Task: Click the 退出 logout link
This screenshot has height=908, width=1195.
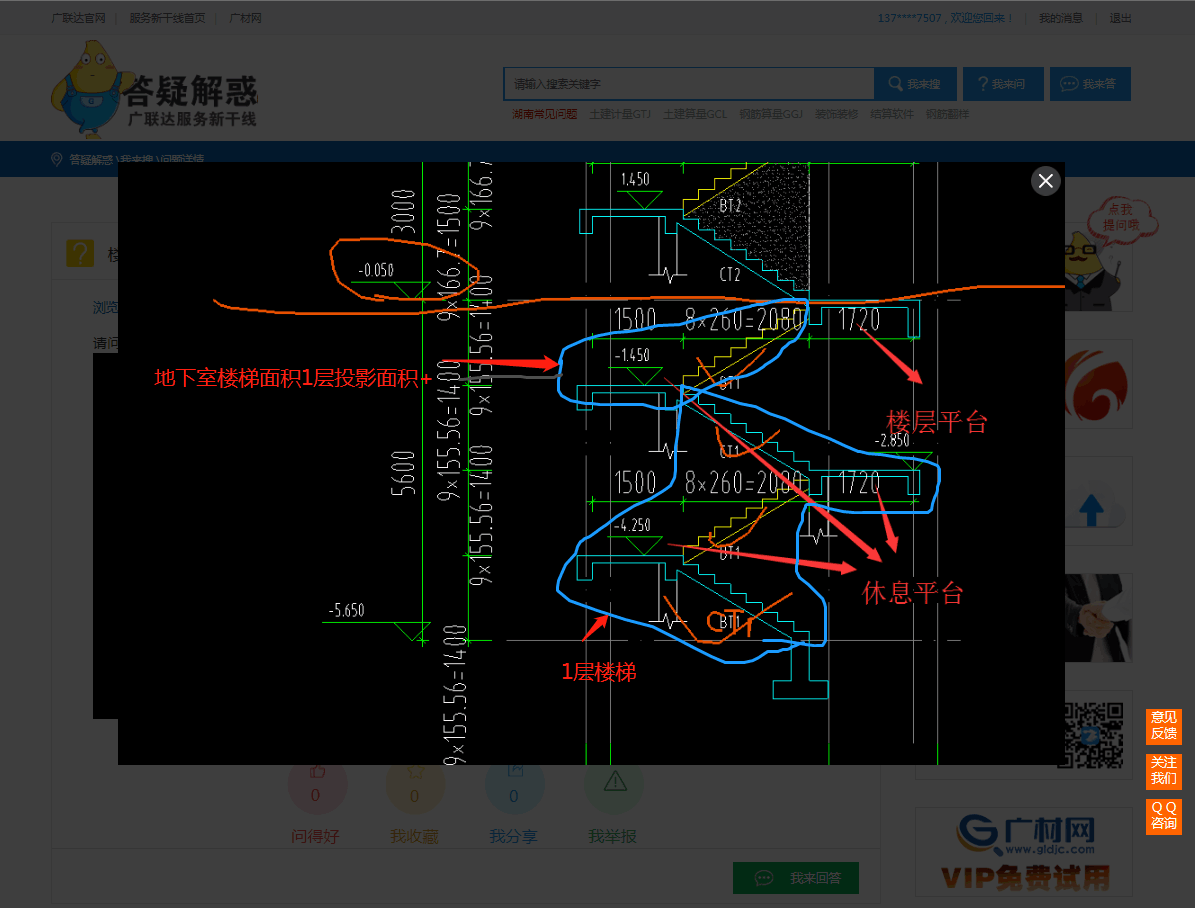Action: [1120, 18]
